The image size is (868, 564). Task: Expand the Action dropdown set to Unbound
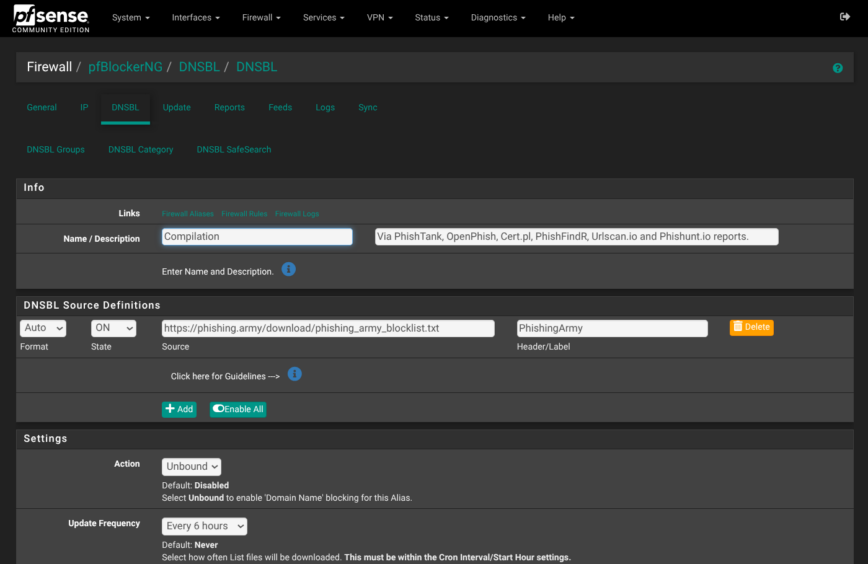click(191, 467)
